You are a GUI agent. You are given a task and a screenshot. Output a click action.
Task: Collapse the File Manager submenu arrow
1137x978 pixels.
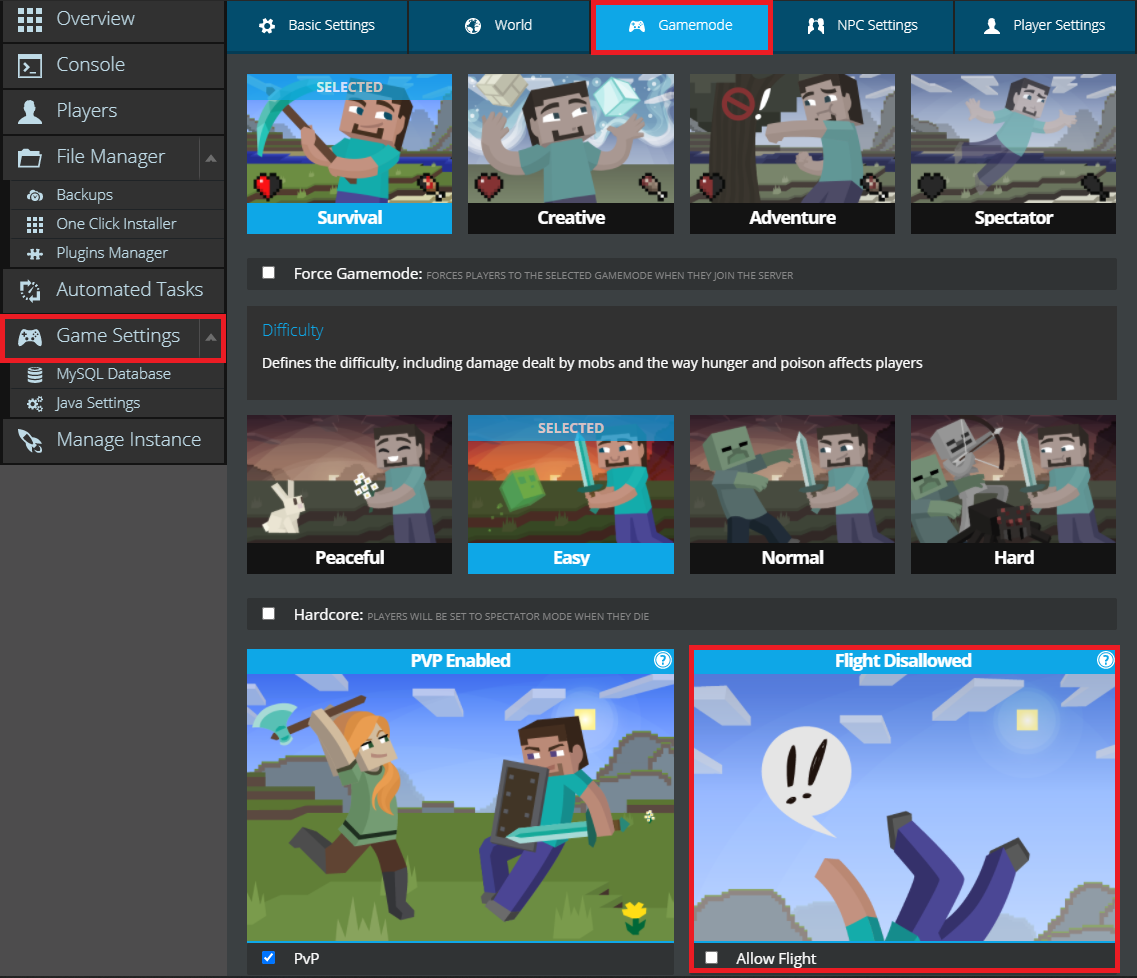pyautogui.click(x=210, y=158)
